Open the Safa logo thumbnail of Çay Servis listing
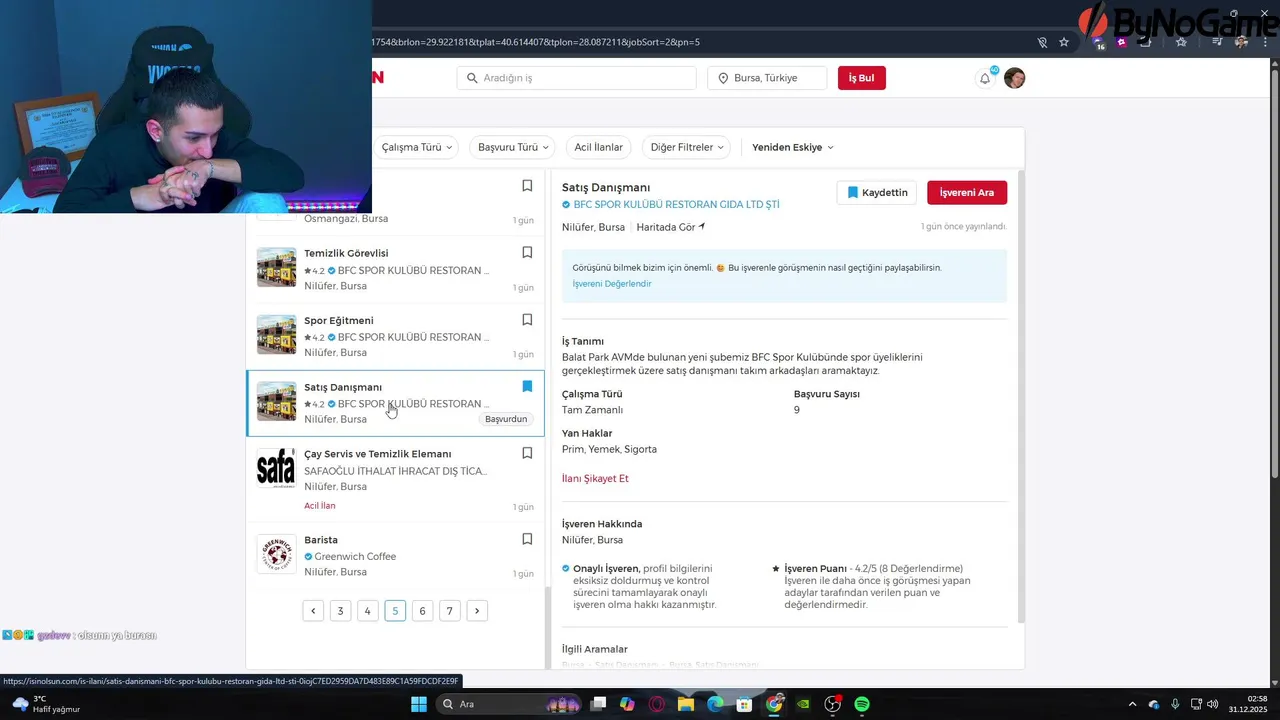The height and width of the screenshot is (720, 1280). click(276, 468)
